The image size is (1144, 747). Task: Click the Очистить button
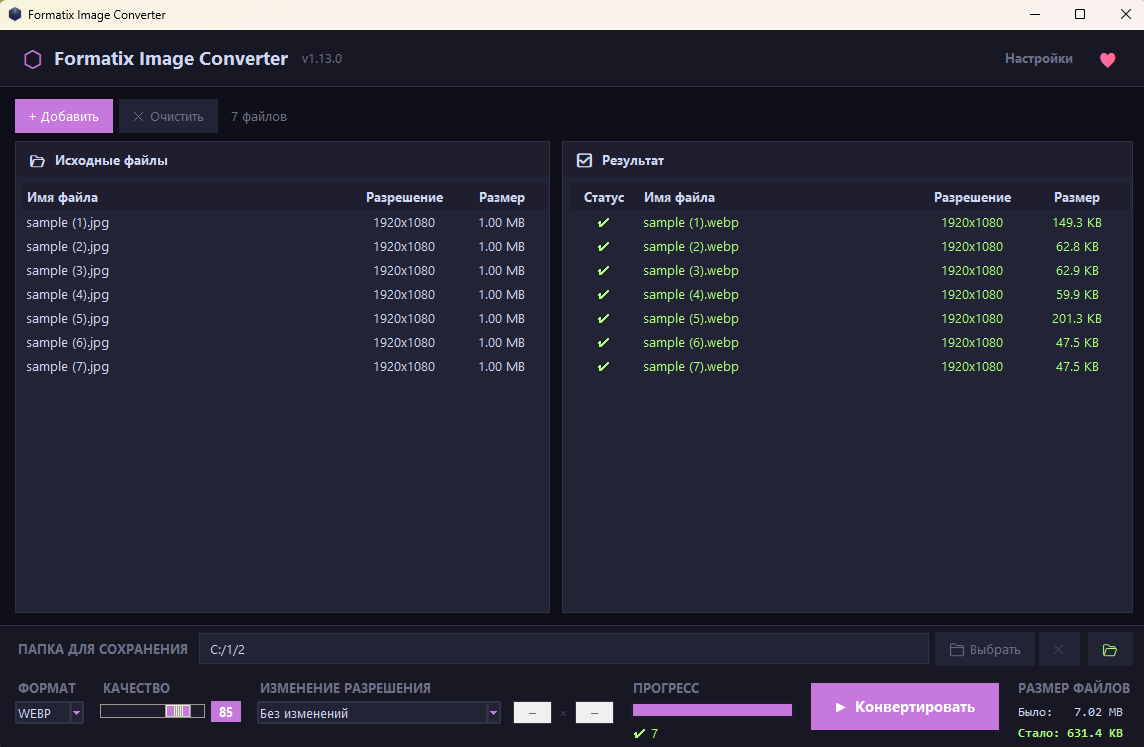pos(169,116)
